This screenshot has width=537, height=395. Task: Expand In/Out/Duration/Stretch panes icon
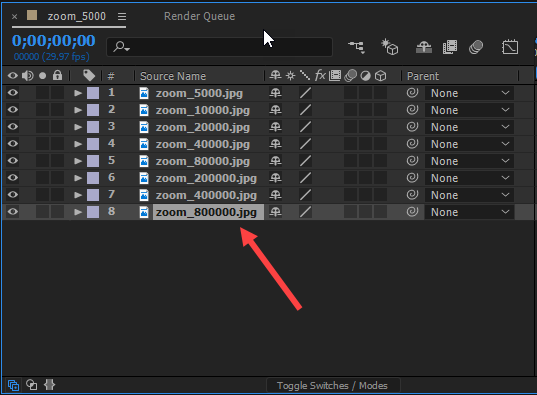point(49,385)
